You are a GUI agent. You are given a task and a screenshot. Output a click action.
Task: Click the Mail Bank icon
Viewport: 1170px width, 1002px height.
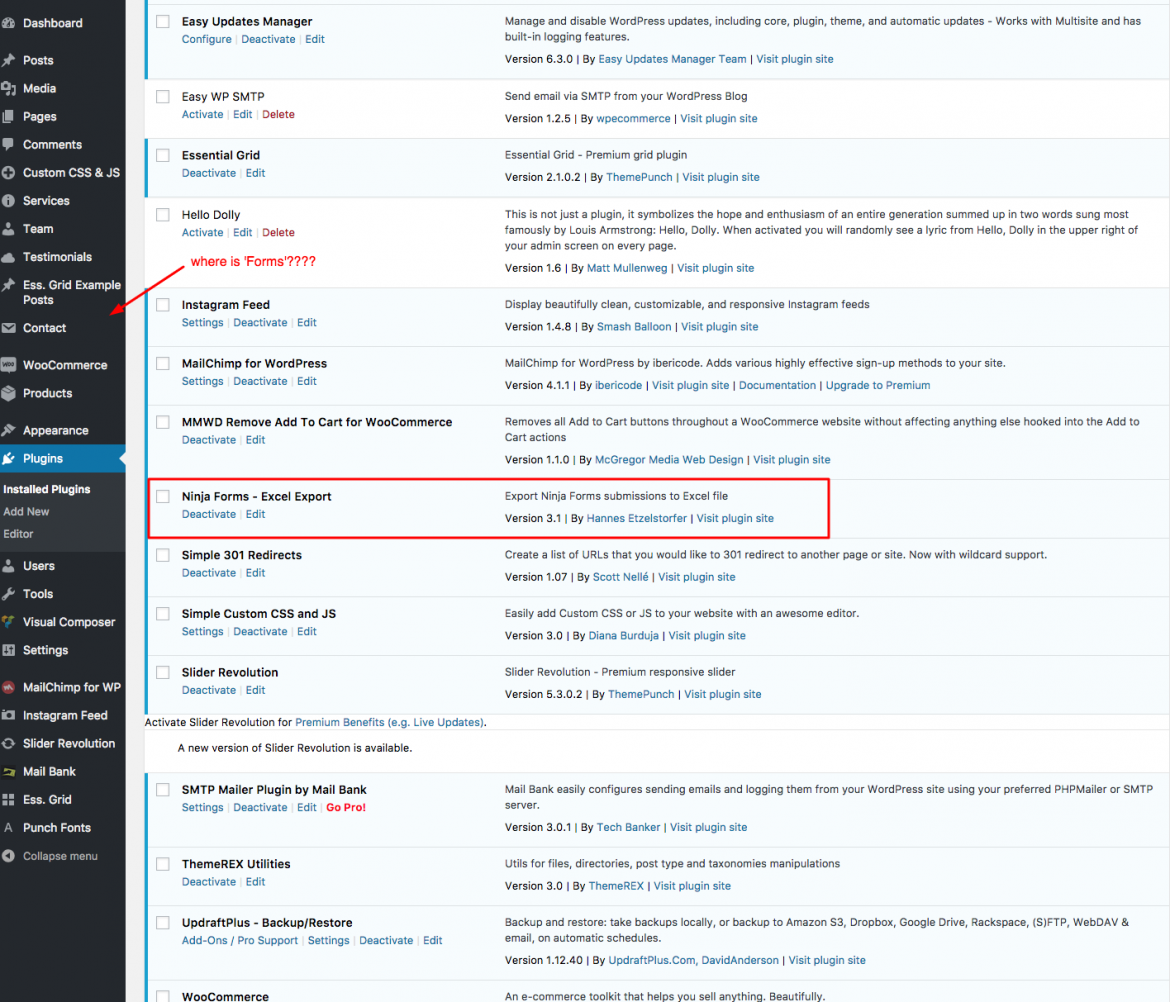[x=8, y=771]
